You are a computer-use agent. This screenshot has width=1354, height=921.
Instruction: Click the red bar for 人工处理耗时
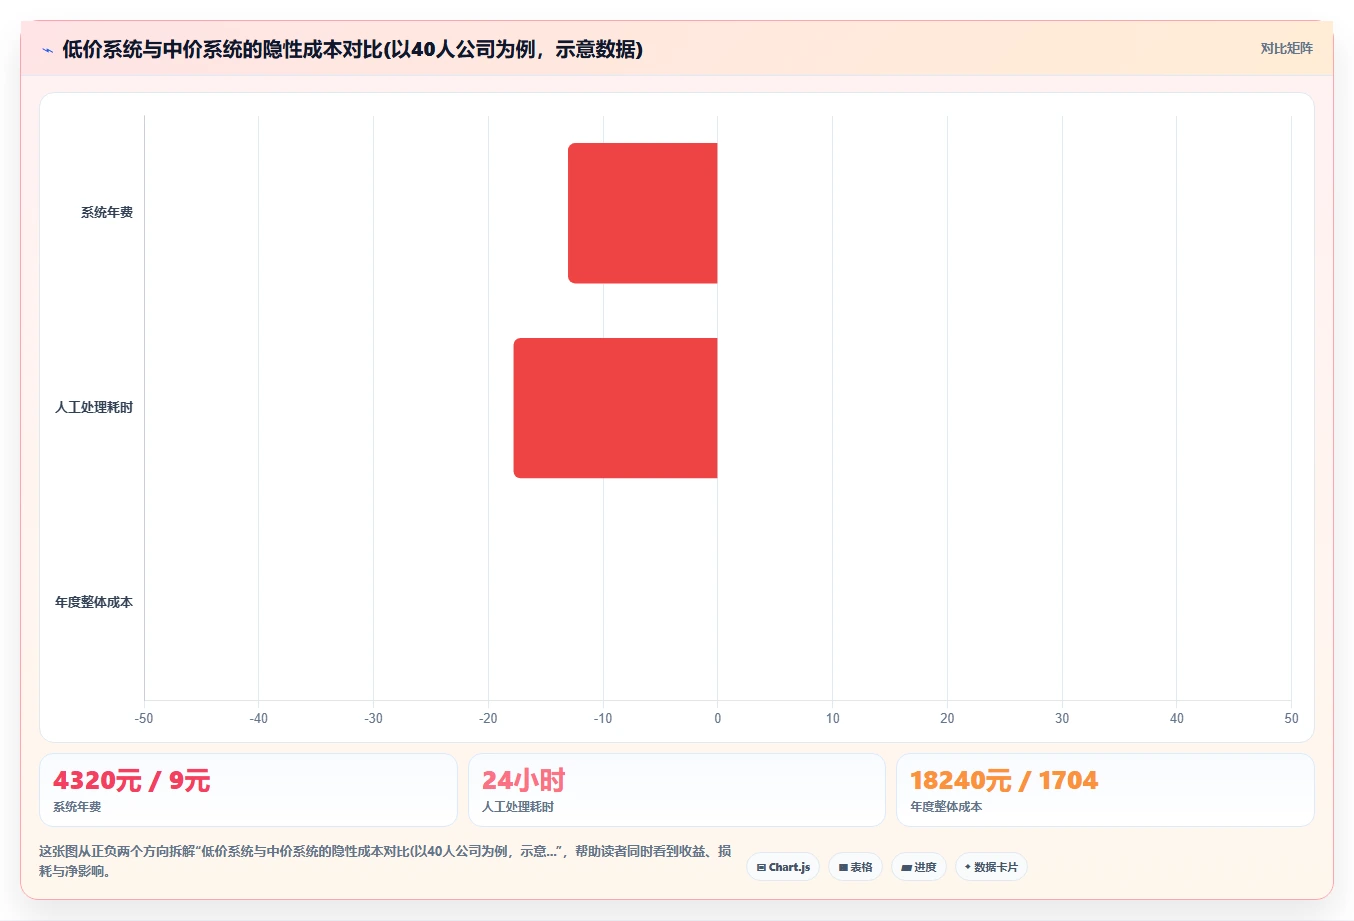pos(616,408)
